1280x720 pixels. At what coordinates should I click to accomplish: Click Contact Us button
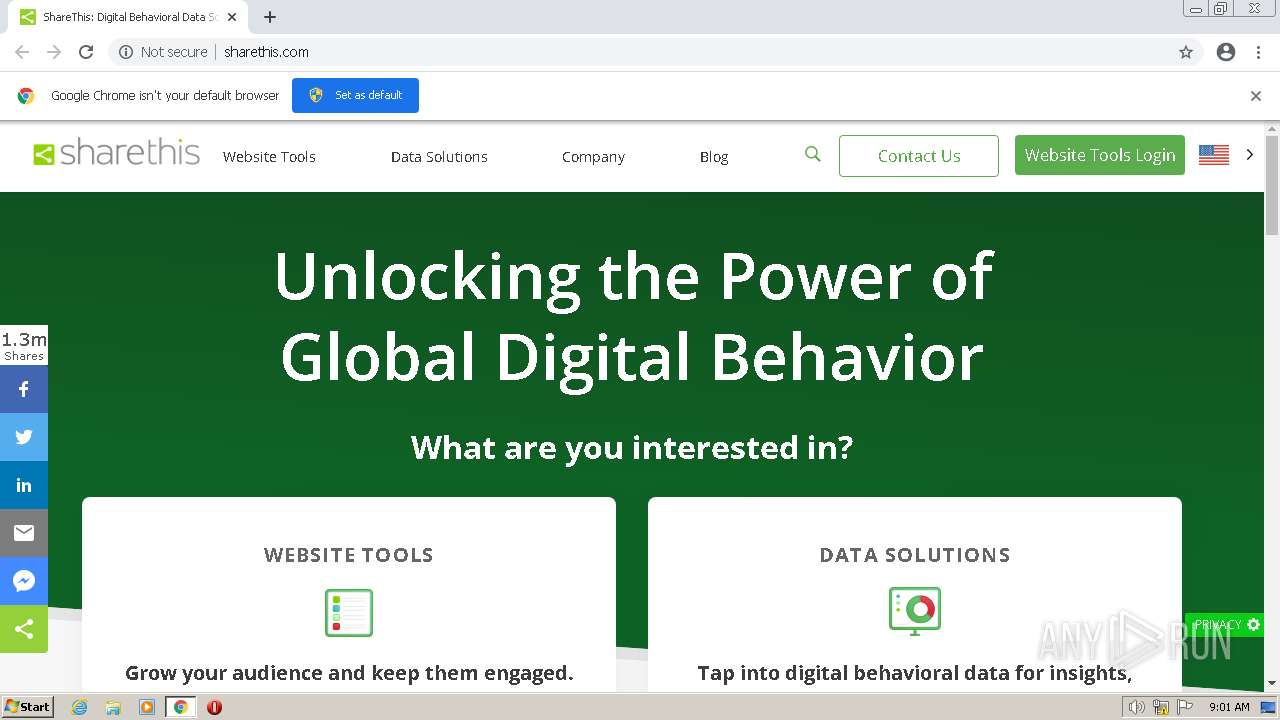click(919, 156)
